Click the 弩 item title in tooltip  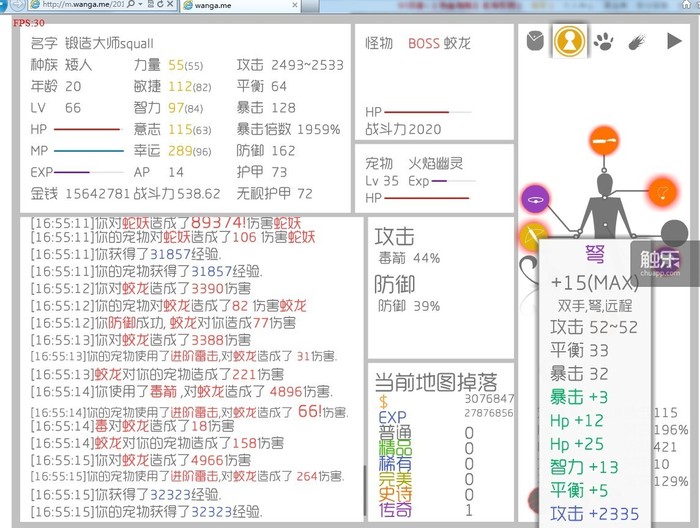point(595,254)
